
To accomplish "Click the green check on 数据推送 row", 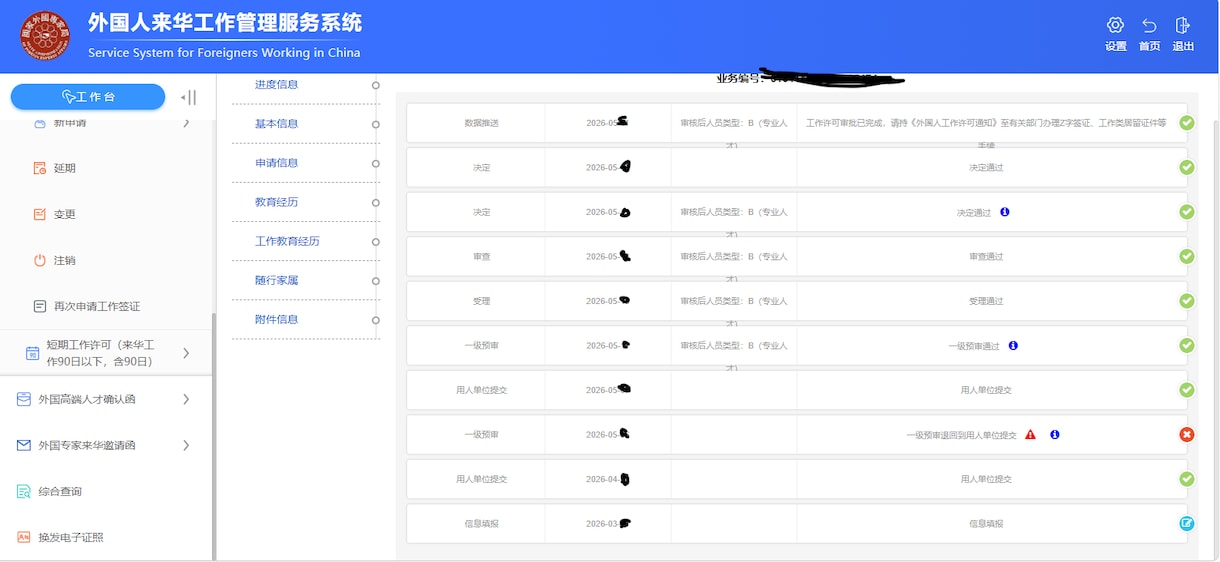I will point(1187,123).
